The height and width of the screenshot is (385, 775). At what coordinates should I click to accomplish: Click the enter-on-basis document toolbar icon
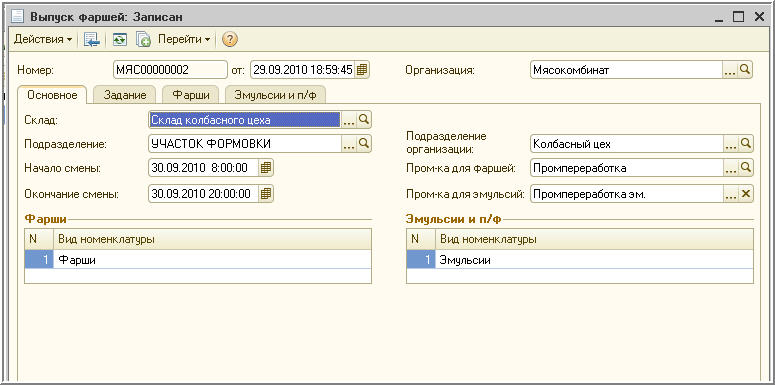[143, 40]
